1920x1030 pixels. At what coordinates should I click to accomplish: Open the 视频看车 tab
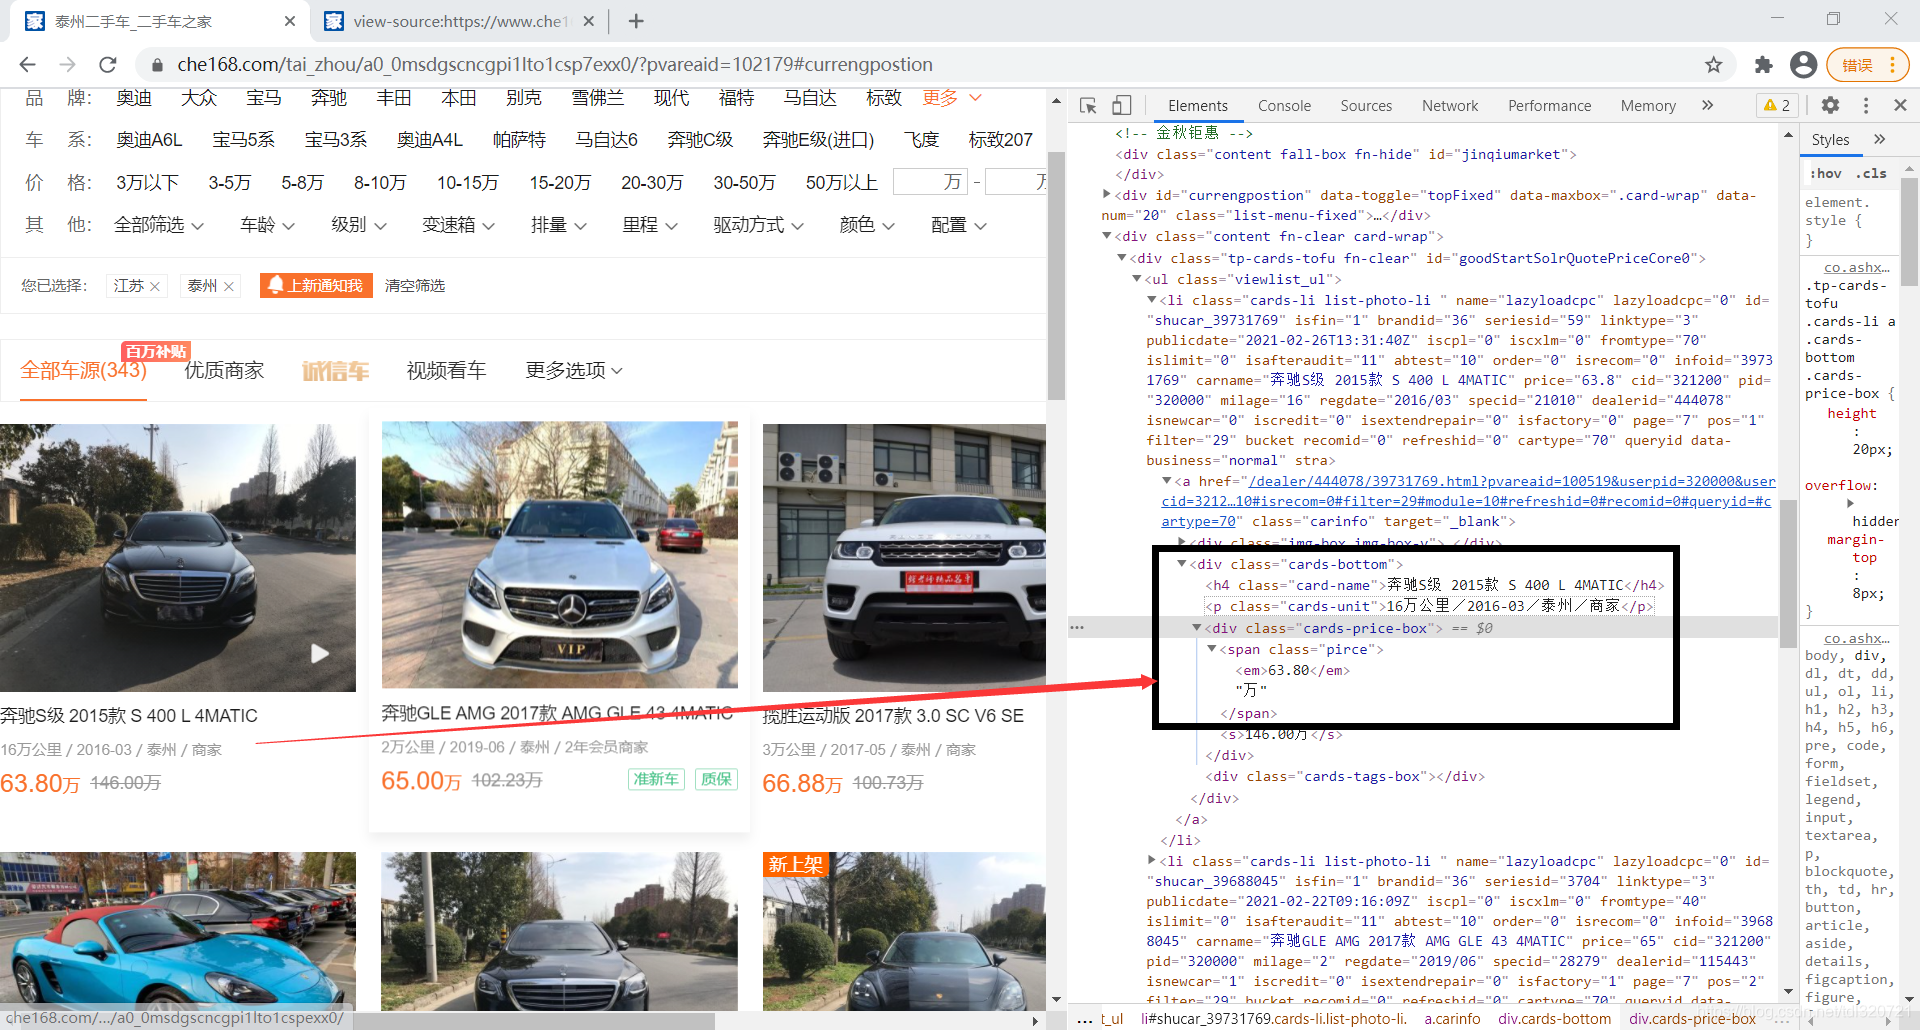pyautogui.click(x=446, y=371)
